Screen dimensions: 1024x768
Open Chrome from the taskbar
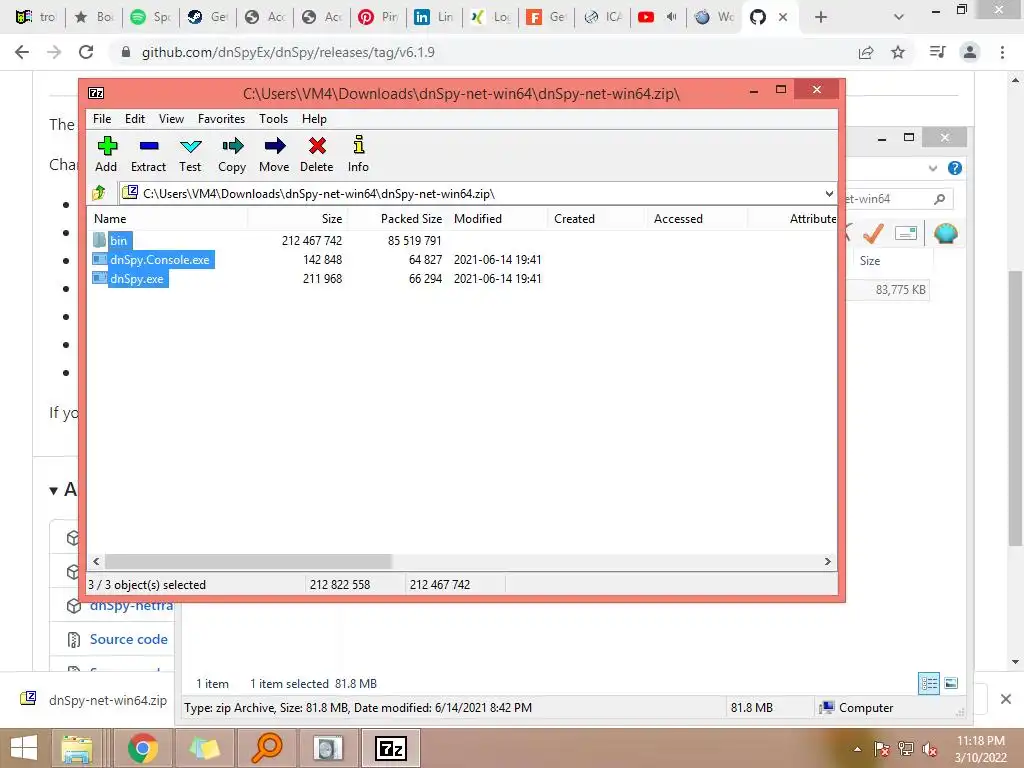[x=142, y=748]
